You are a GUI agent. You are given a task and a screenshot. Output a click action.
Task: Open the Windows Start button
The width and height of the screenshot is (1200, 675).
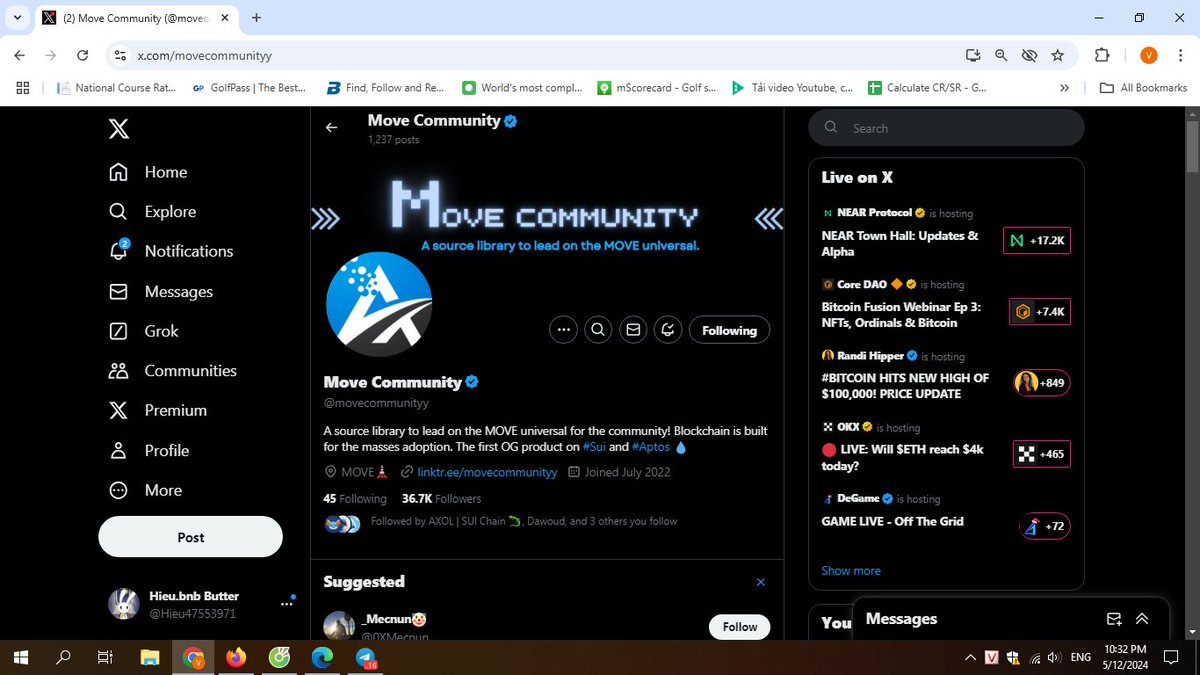coord(21,657)
